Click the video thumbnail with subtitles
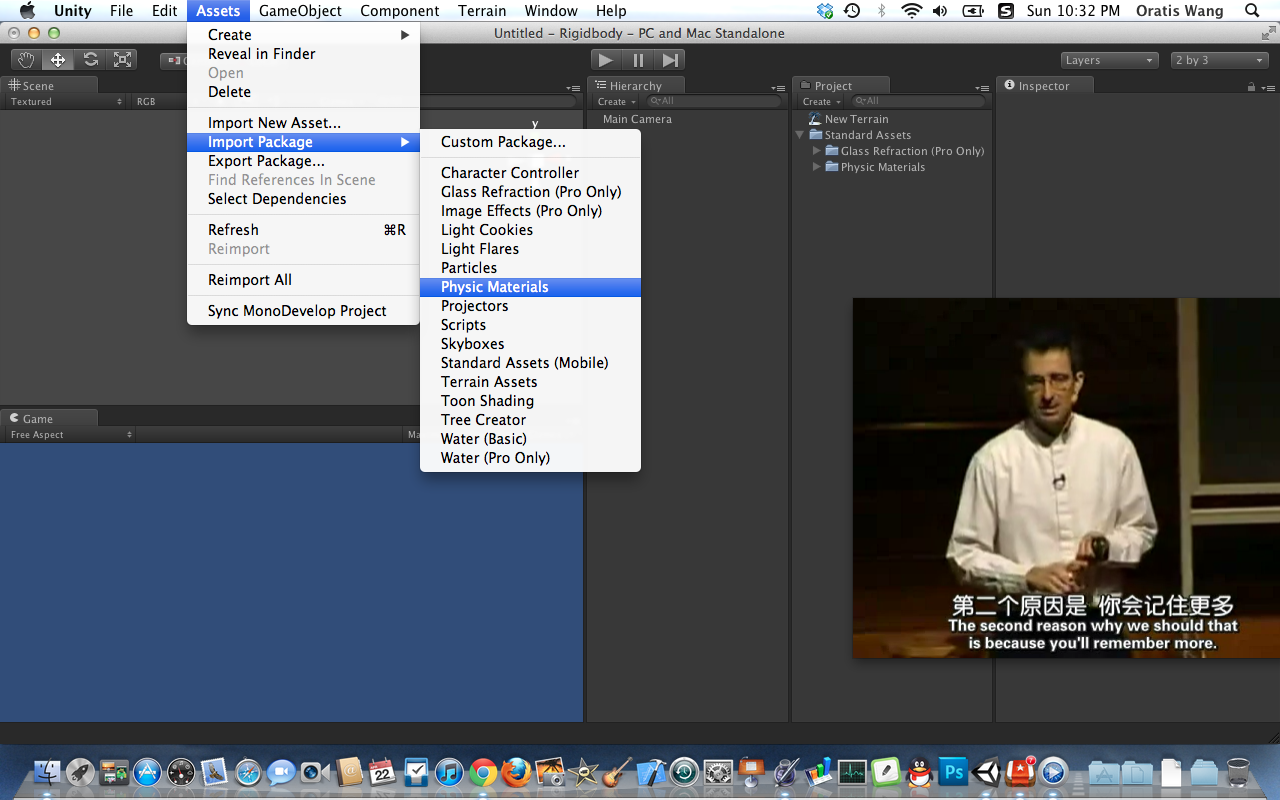This screenshot has width=1280, height=800. pyautogui.click(x=1066, y=478)
